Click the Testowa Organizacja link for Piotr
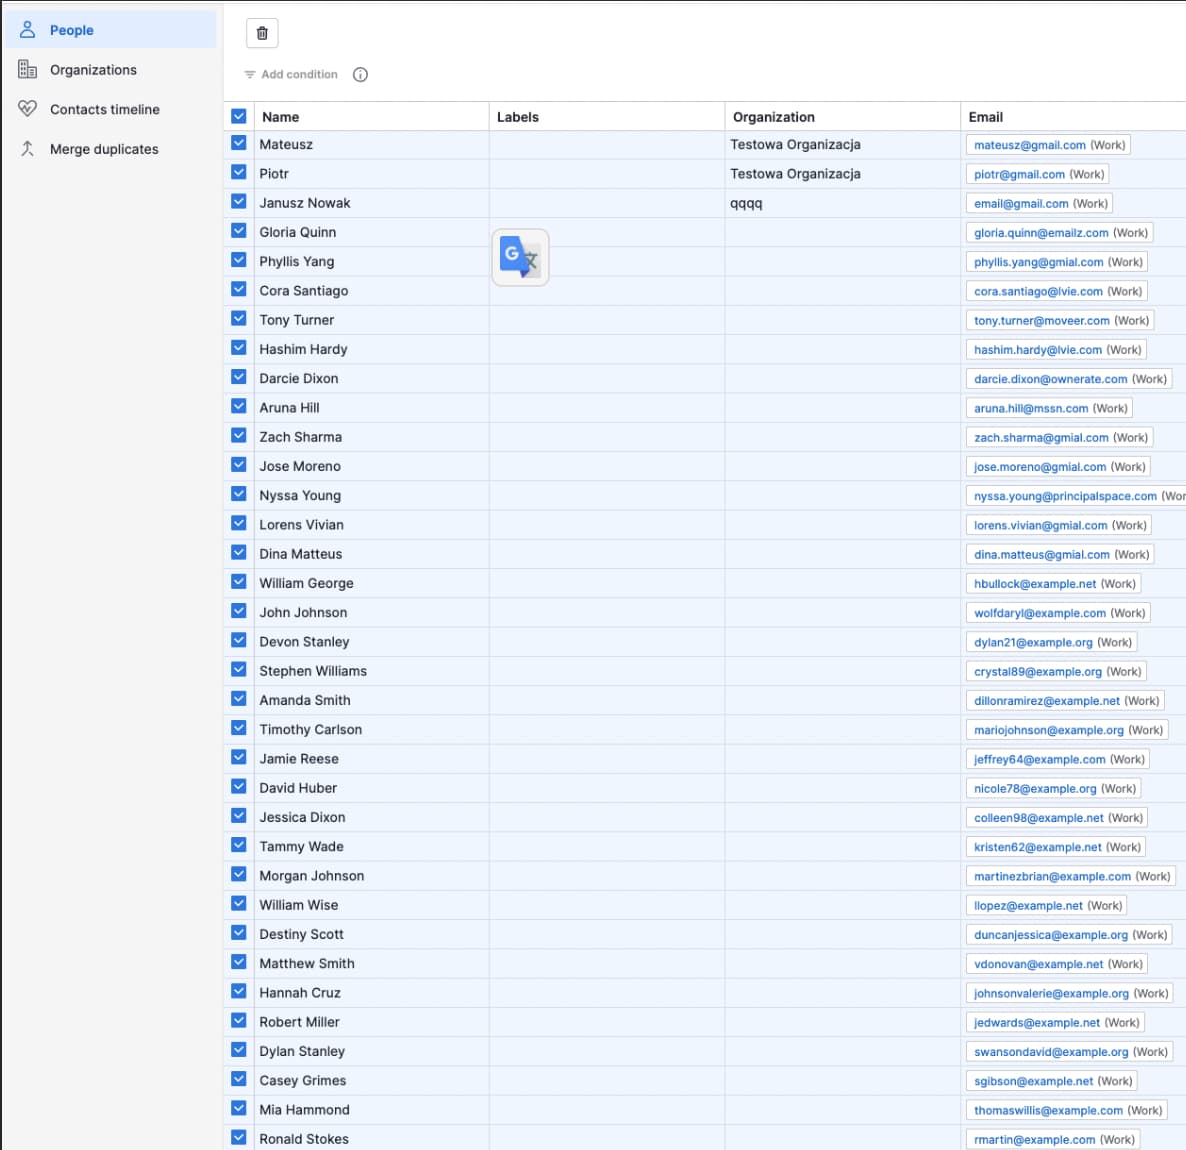The image size is (1186, 1150). (795, 174)
